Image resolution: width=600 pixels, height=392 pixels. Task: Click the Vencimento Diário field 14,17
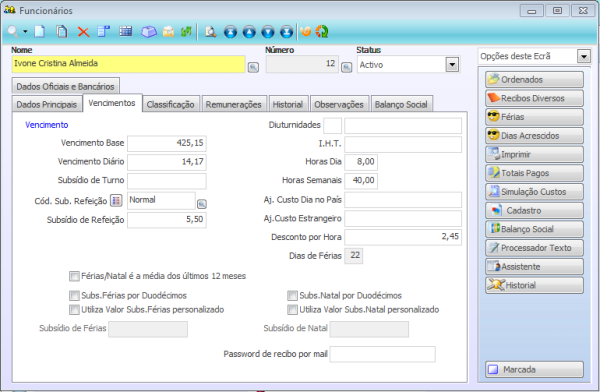[x=167, y=162]
